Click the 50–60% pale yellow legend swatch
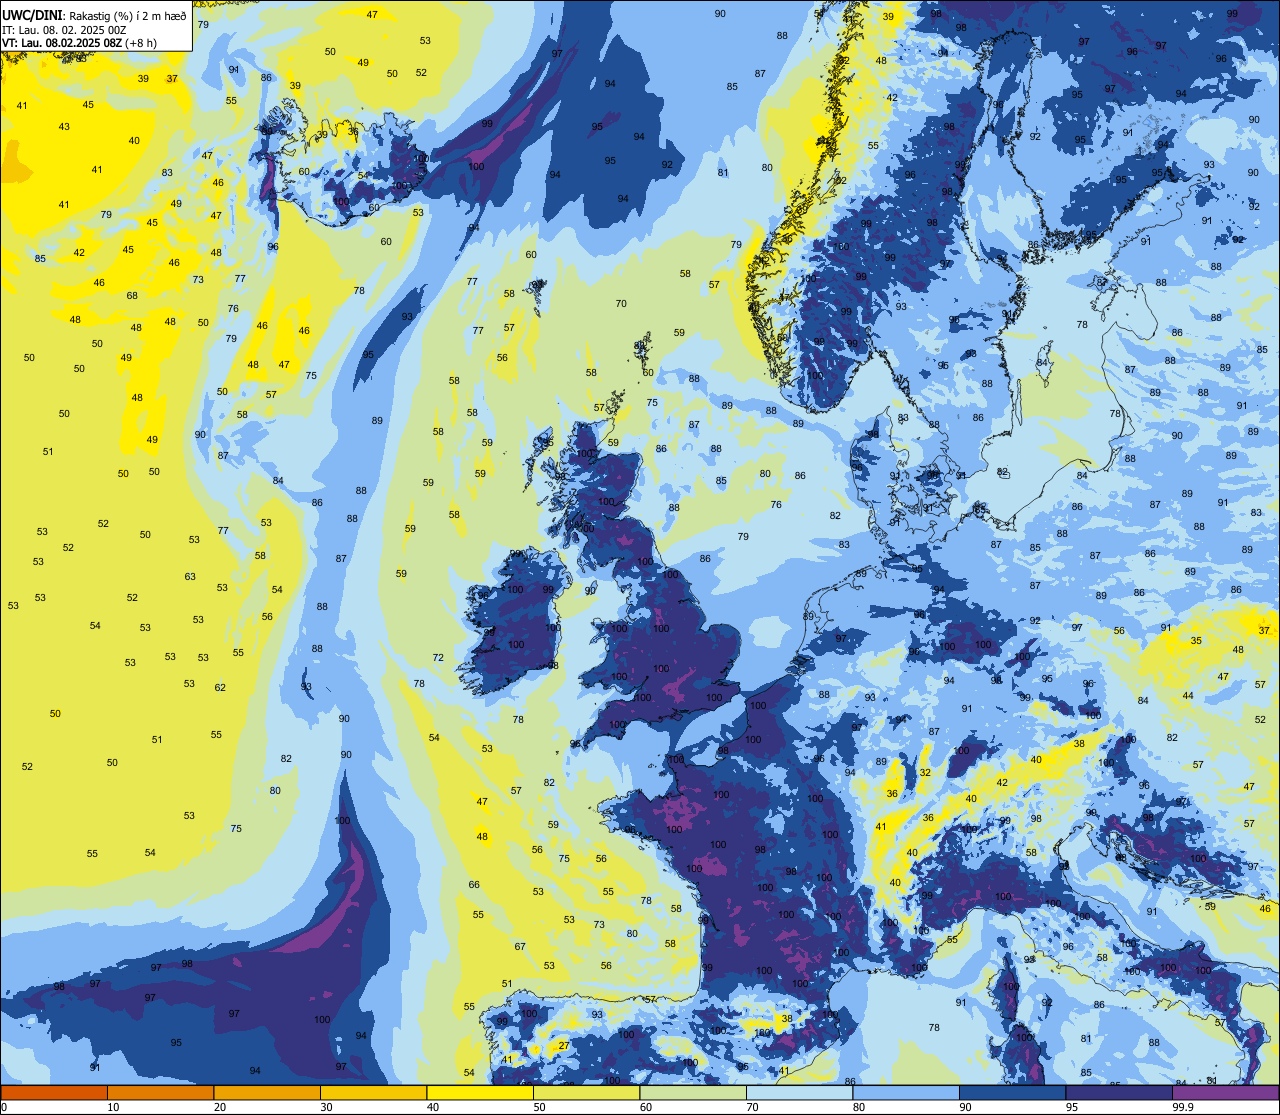Image resolution: width=1280 pixels, height=1115 pixels. [586, 1092]
